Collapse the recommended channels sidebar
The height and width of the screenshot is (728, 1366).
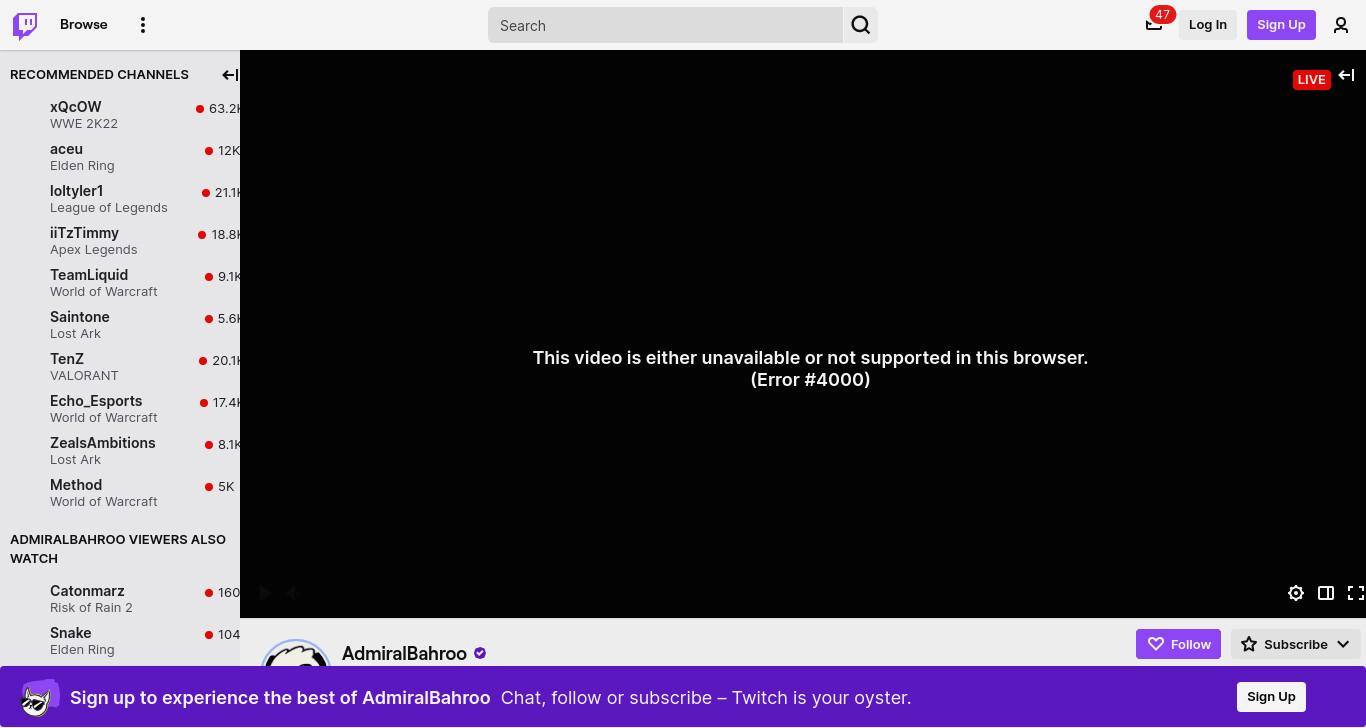(230, 75)
